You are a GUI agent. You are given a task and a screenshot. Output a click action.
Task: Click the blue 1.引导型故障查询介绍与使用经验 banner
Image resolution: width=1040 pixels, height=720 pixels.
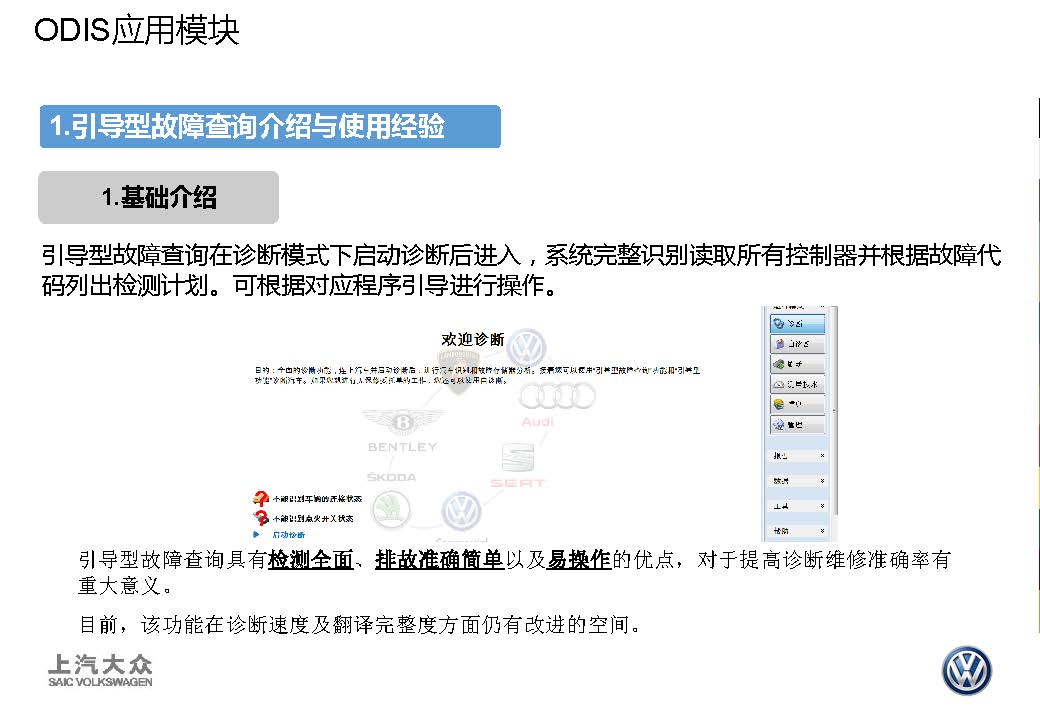coord(270,126)
